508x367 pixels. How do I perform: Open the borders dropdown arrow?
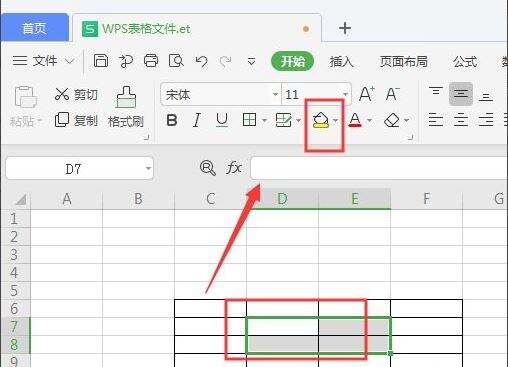click(264, 120)
